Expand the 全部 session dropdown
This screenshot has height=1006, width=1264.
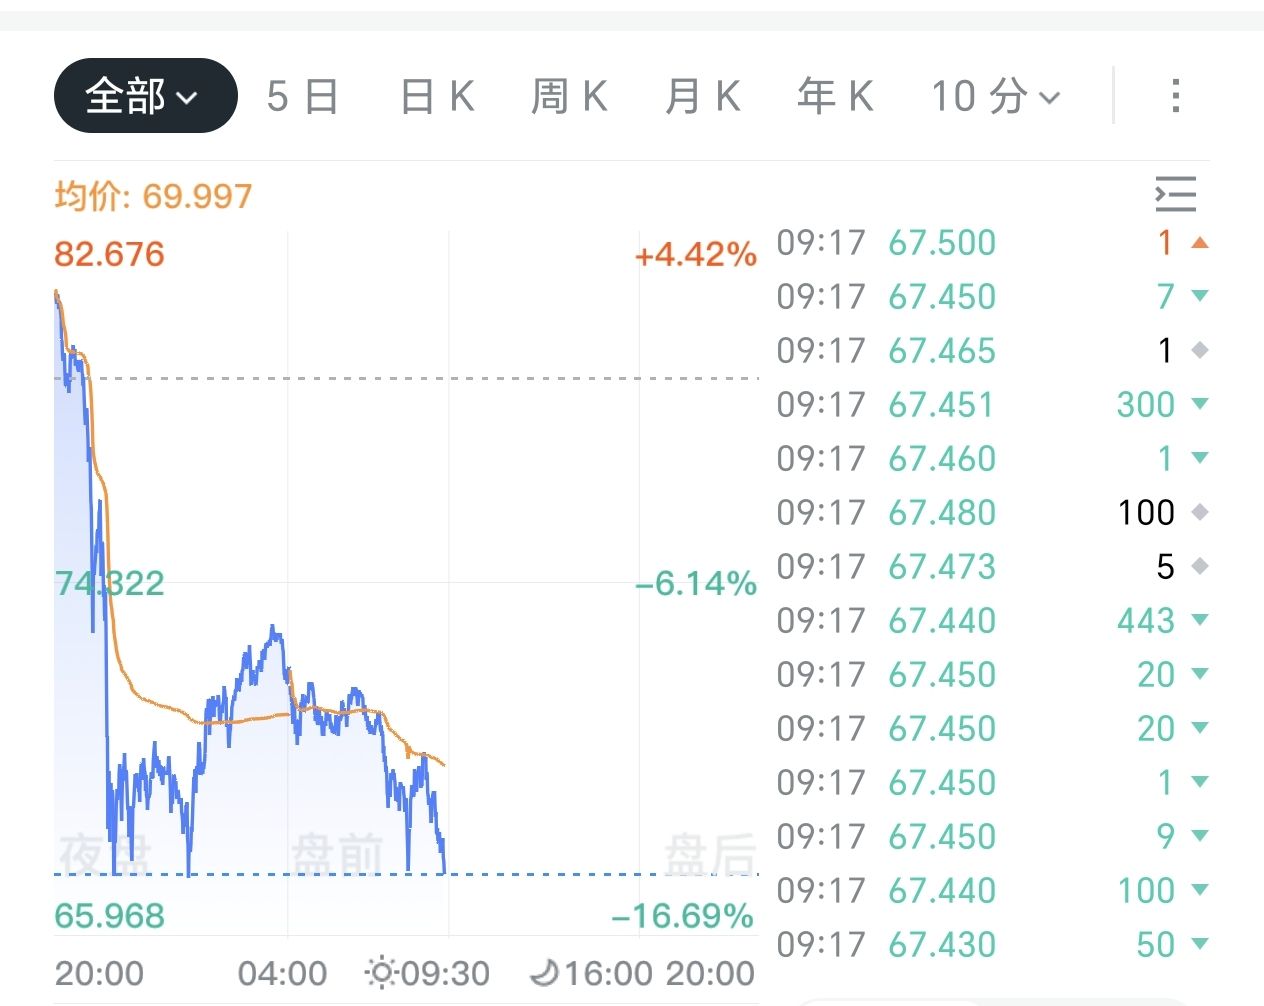point(145,96)
